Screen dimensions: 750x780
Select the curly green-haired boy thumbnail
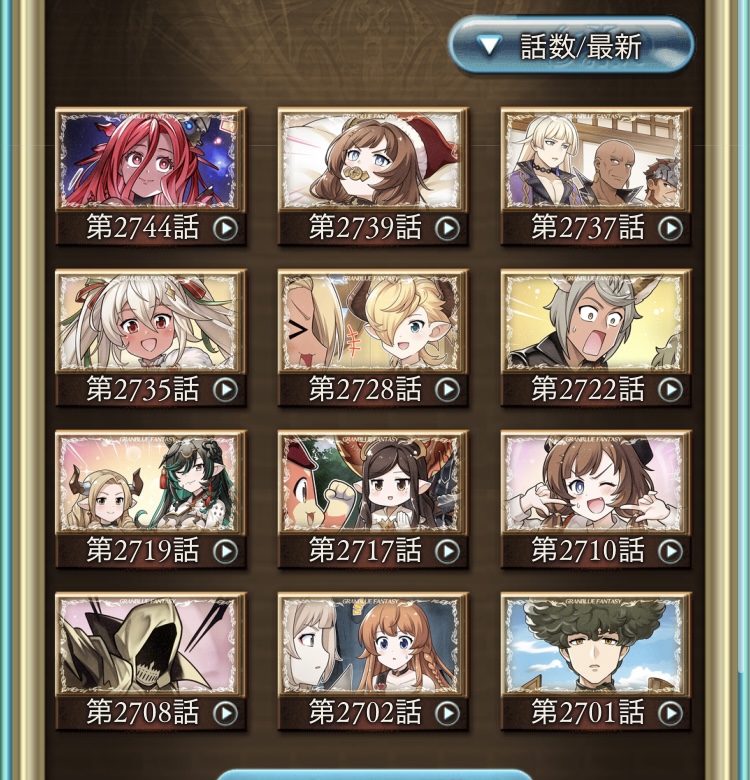click(x=595, y=644)
